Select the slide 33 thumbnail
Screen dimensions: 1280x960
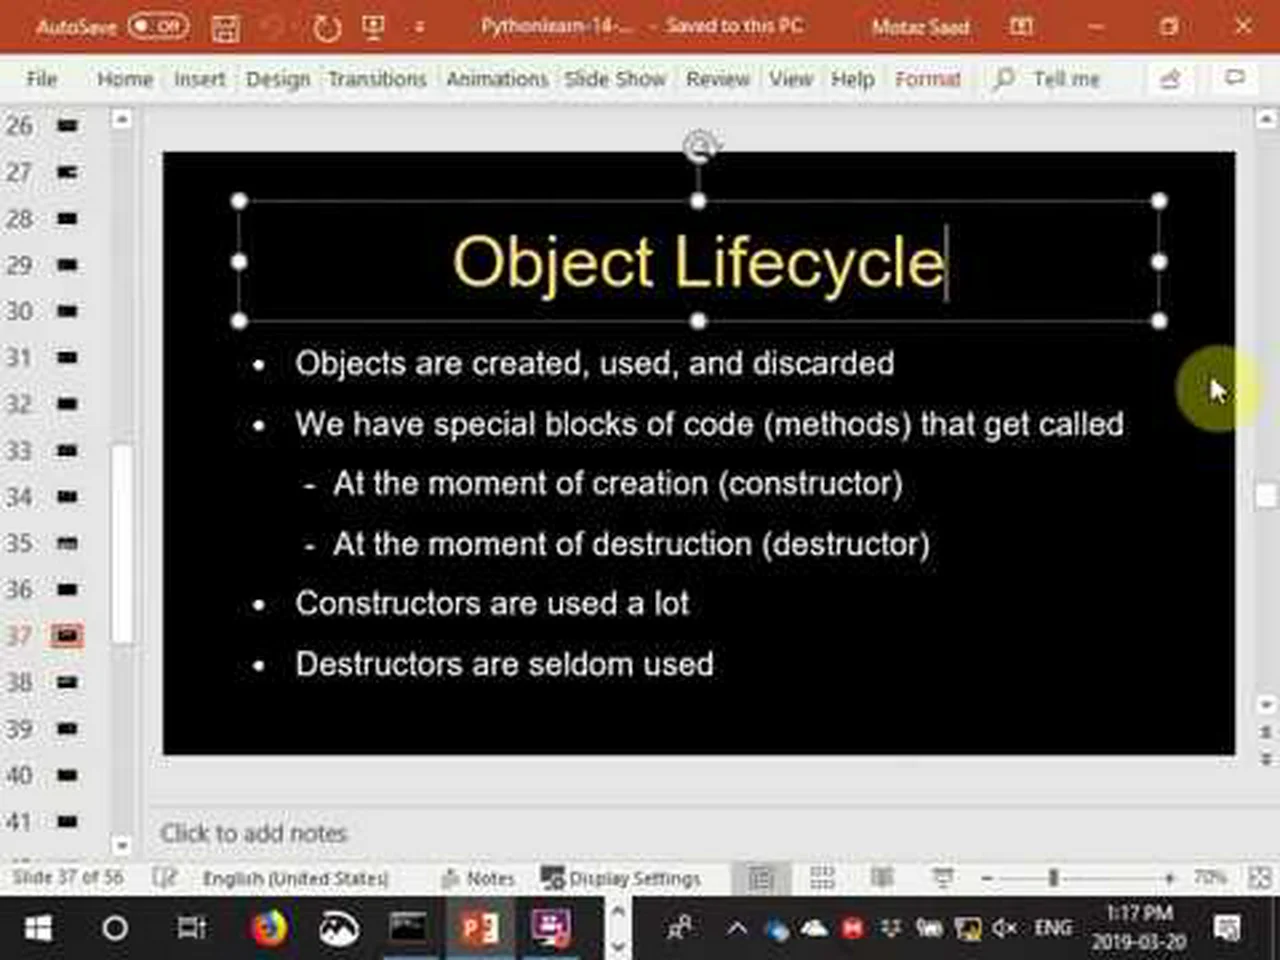[67, 451]
